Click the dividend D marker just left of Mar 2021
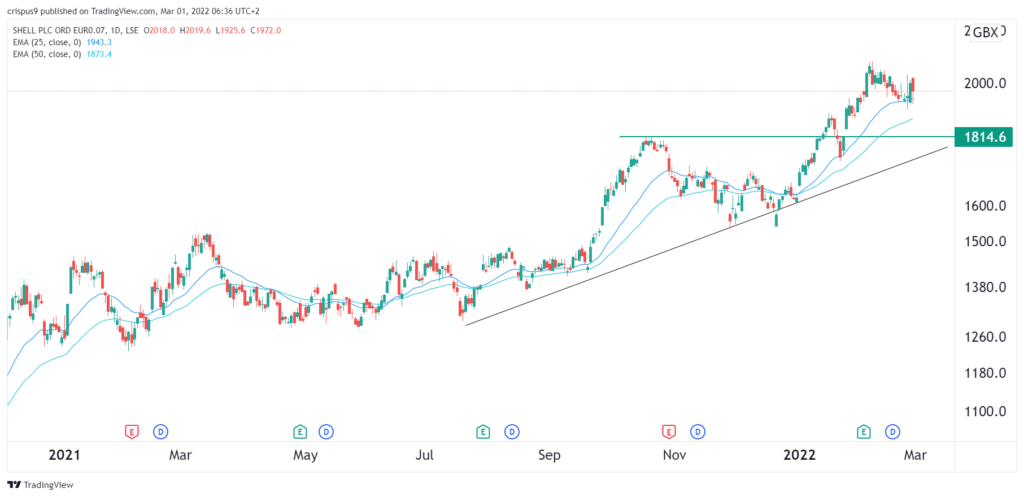The width and height of the screenshot is (1024, 497). (160, 431)
